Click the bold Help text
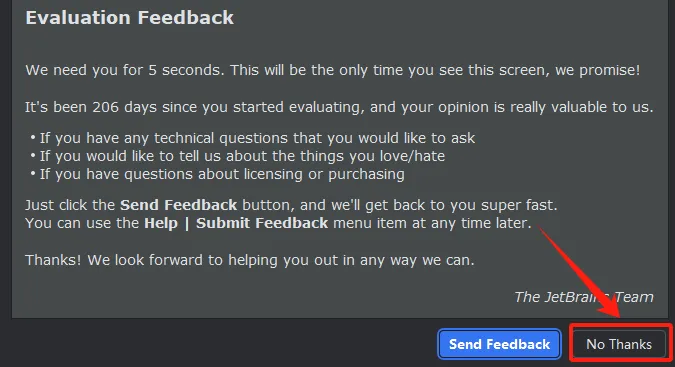The width and height of the screenshot is (675, 367). click(x=161, y=223)
